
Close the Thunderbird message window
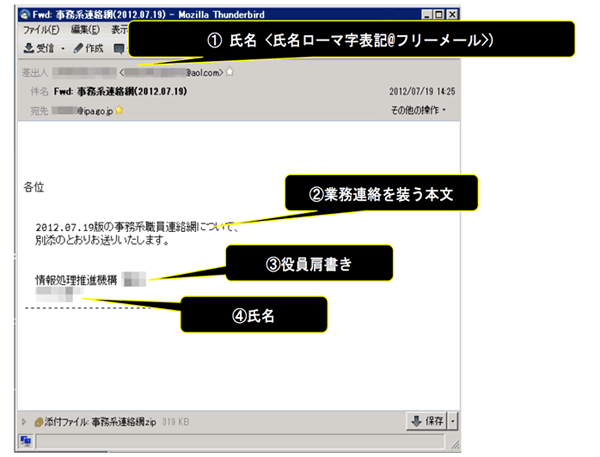click(x=452, y=15)
